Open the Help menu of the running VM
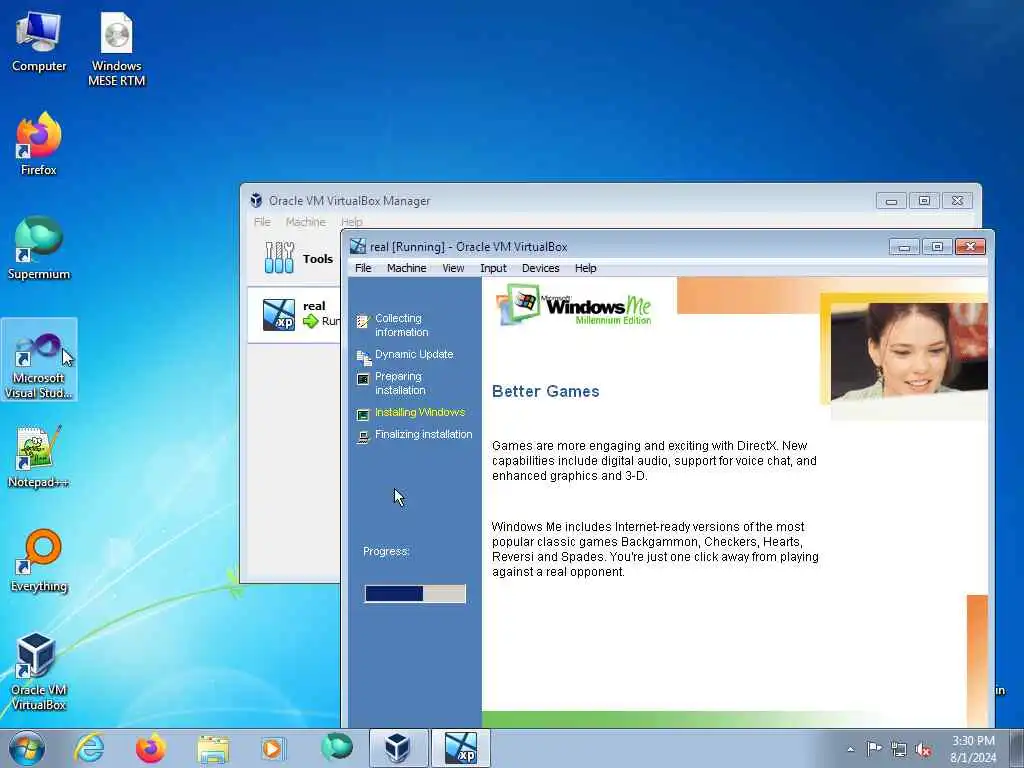 (585, 268)
